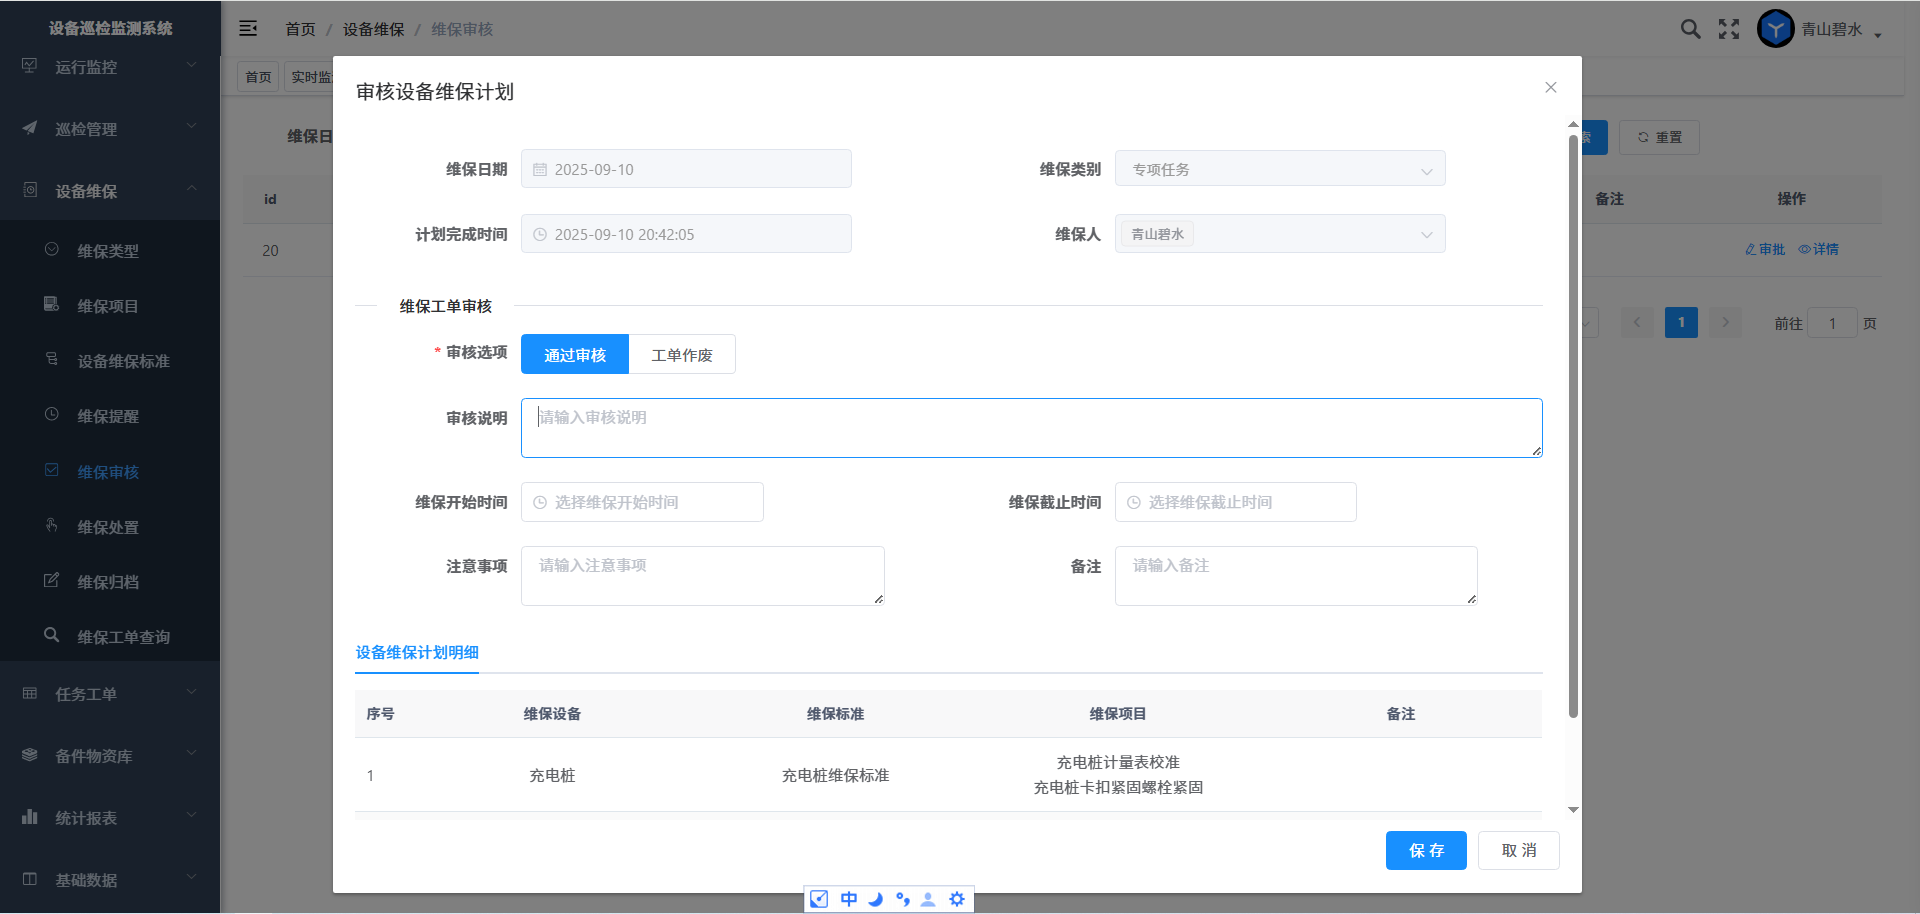Select the 工单作废 option
This screenshot has height=914, width=1920.
pos(682,355)
